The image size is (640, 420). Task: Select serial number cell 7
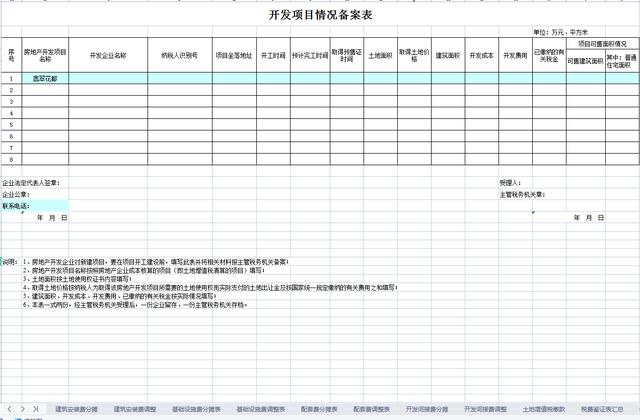(11, 148)
